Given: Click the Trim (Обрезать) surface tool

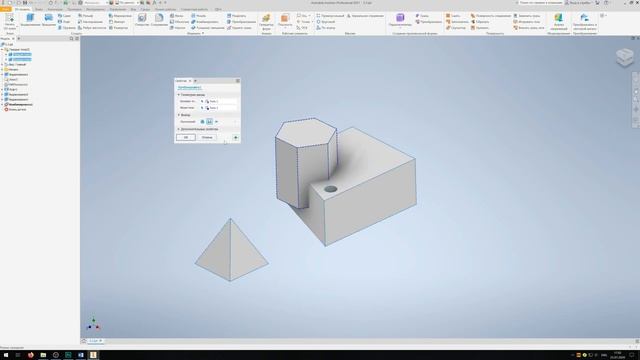Looking at the screenshot, I should tap(480, 22).
